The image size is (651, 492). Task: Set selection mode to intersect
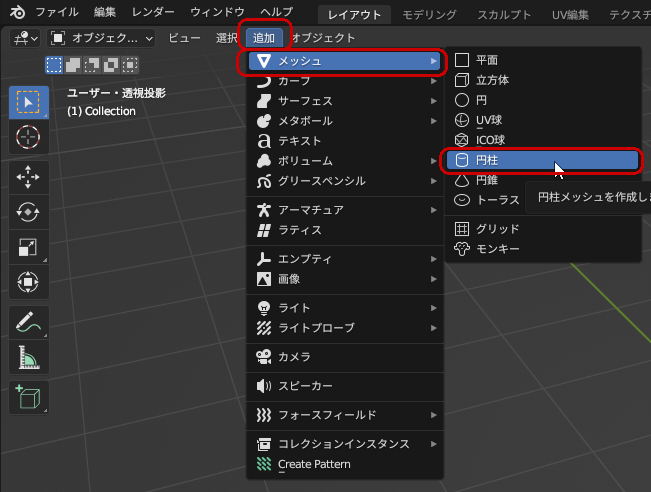pos(130,65)
